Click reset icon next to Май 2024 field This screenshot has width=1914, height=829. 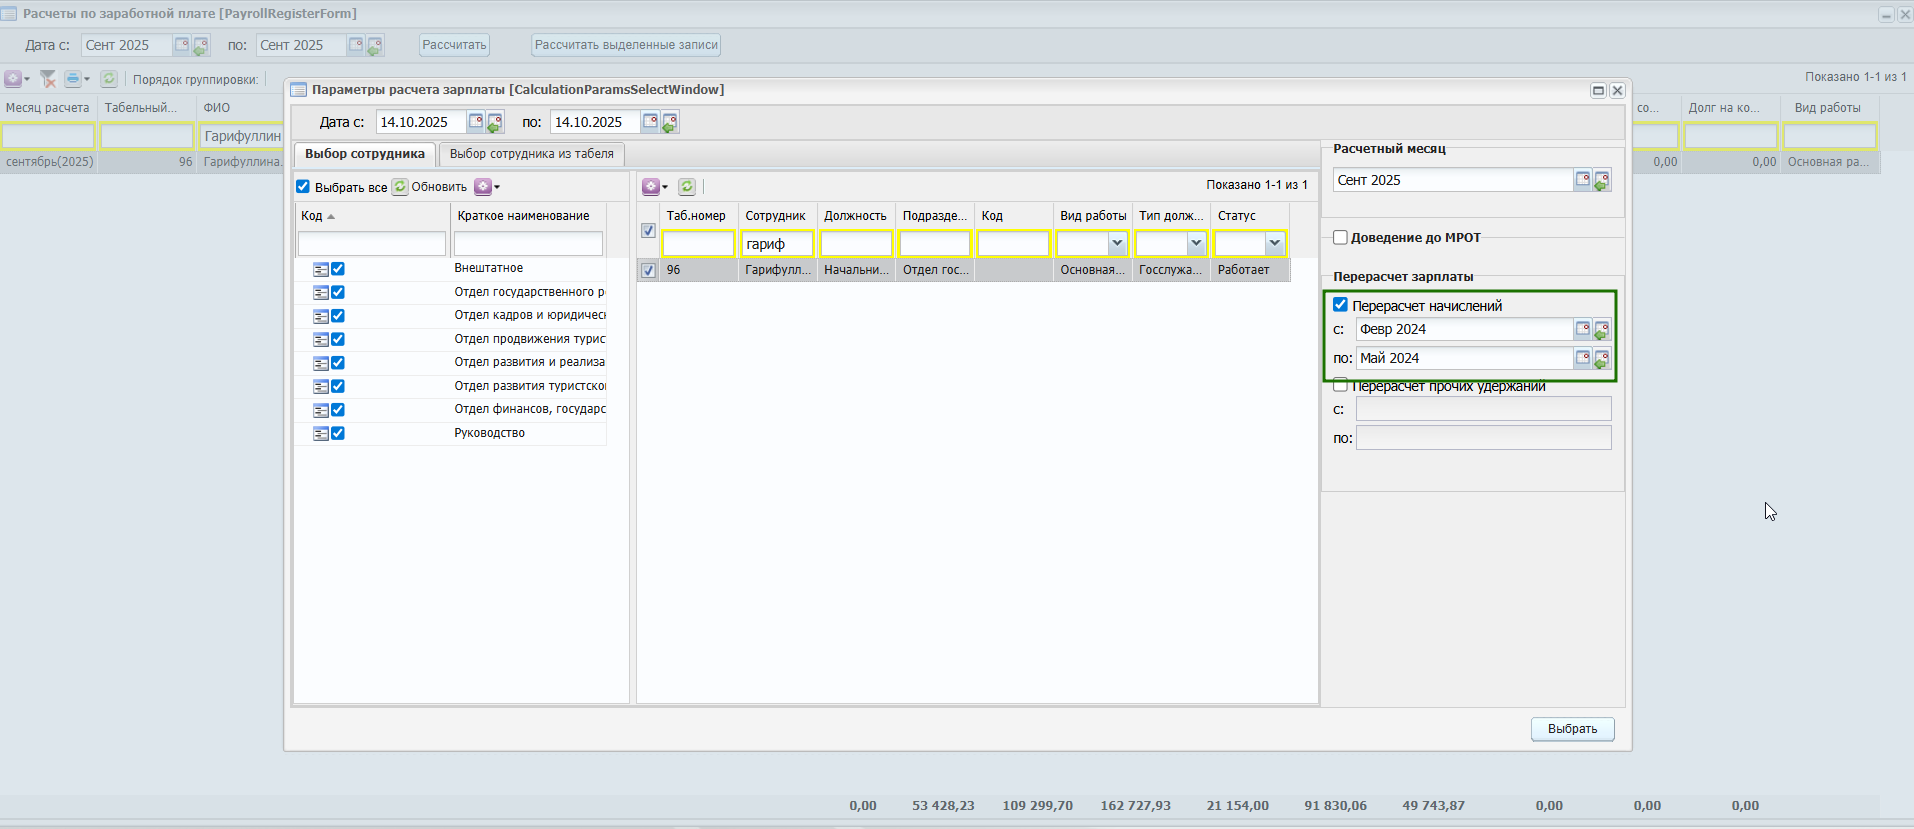pos(1601,359)
